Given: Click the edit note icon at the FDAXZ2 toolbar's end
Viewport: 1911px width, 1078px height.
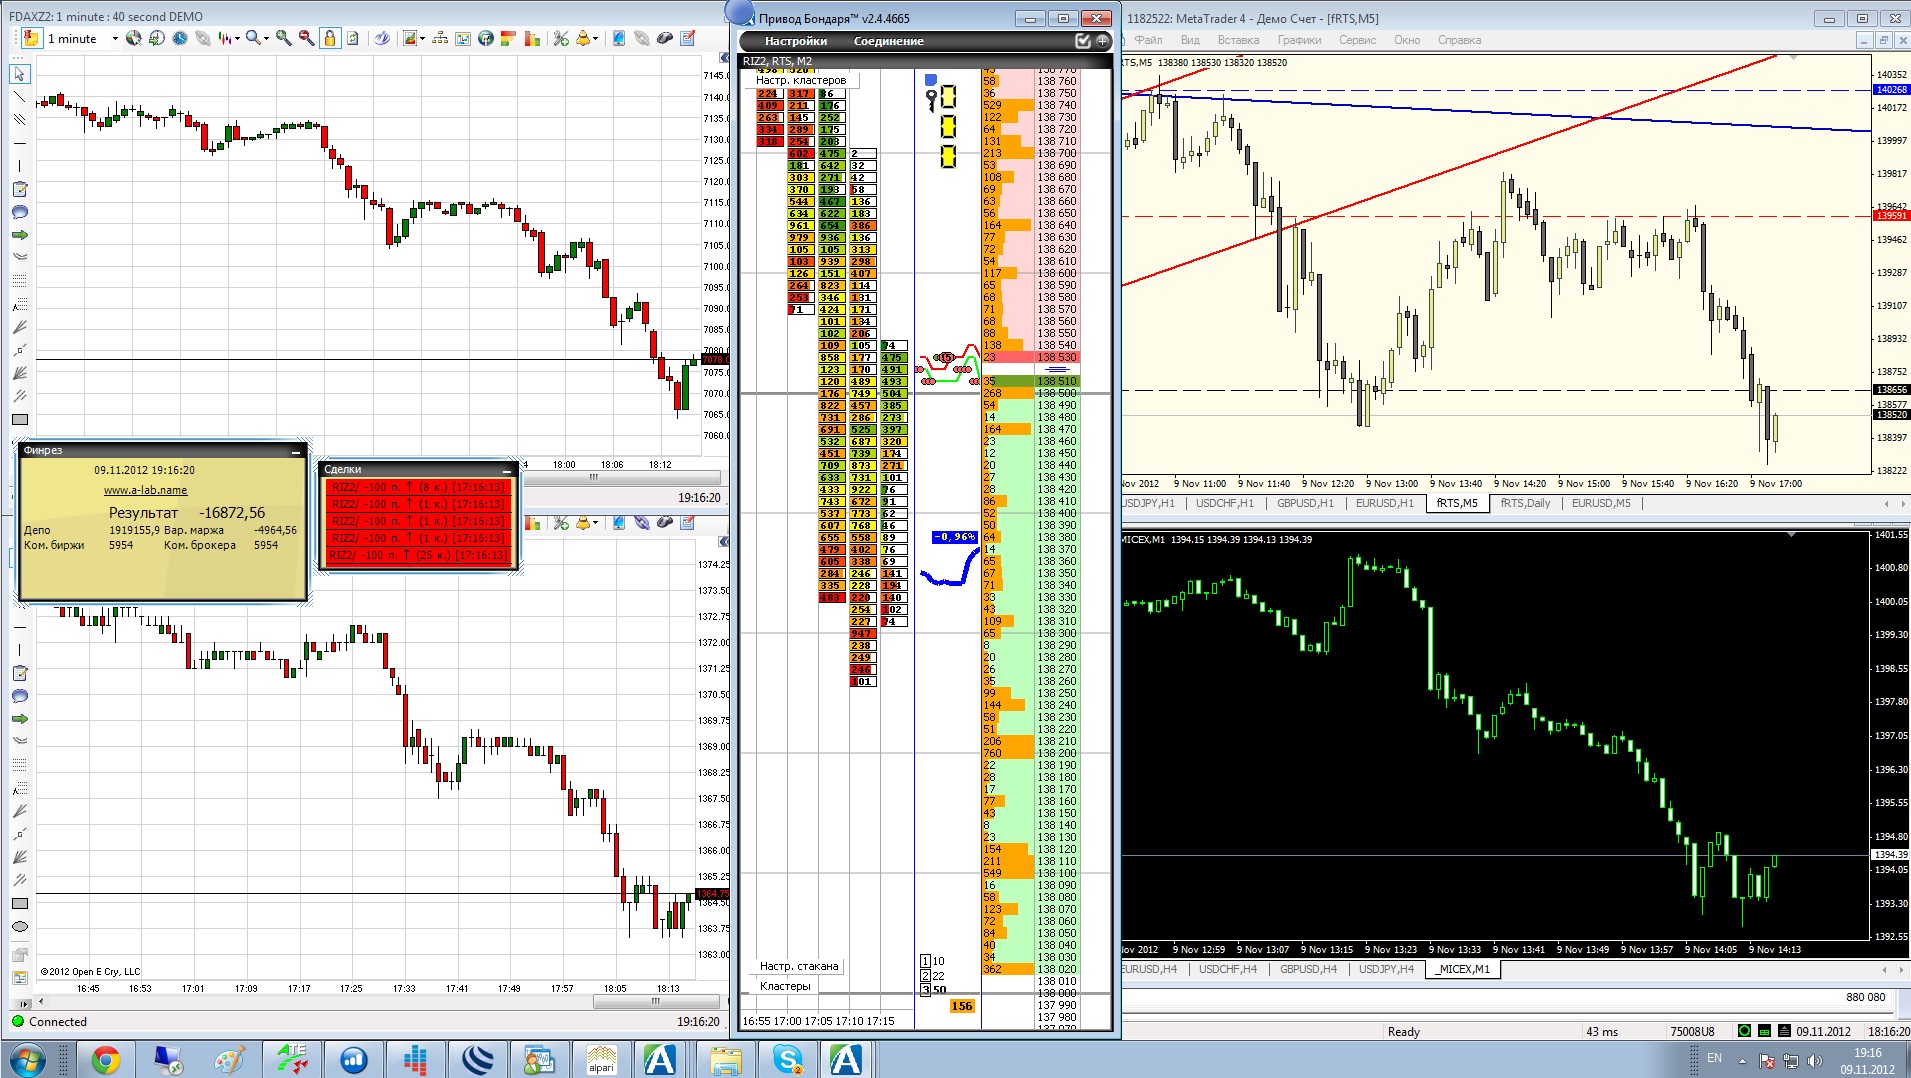Looking at the screenshot, I should 687,38.
